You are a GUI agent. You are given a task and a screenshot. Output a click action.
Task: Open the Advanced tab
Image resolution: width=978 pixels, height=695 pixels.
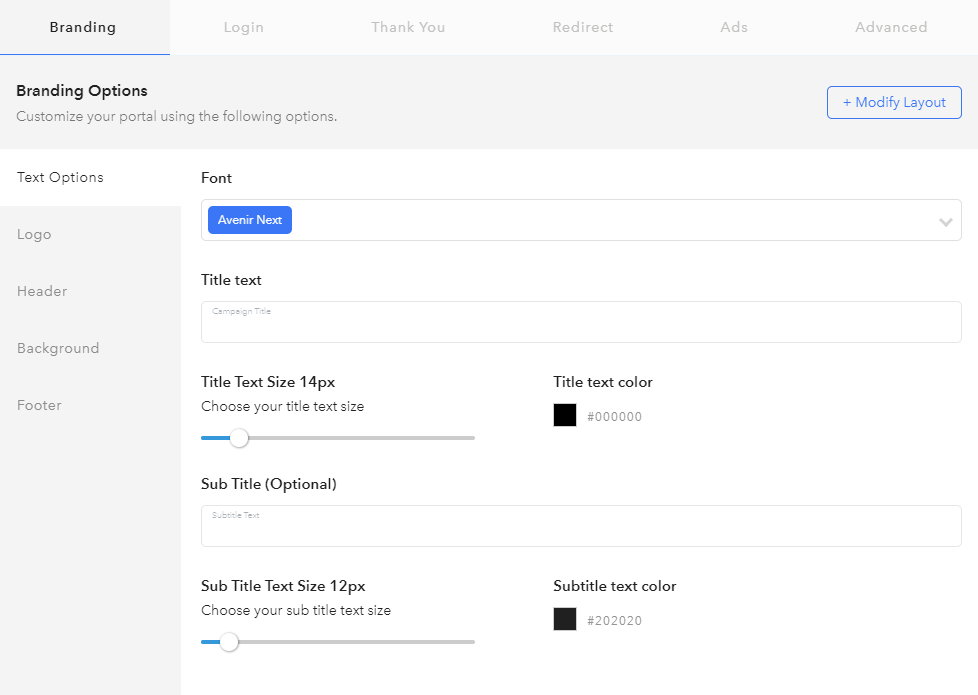click(x=891, y=27)
